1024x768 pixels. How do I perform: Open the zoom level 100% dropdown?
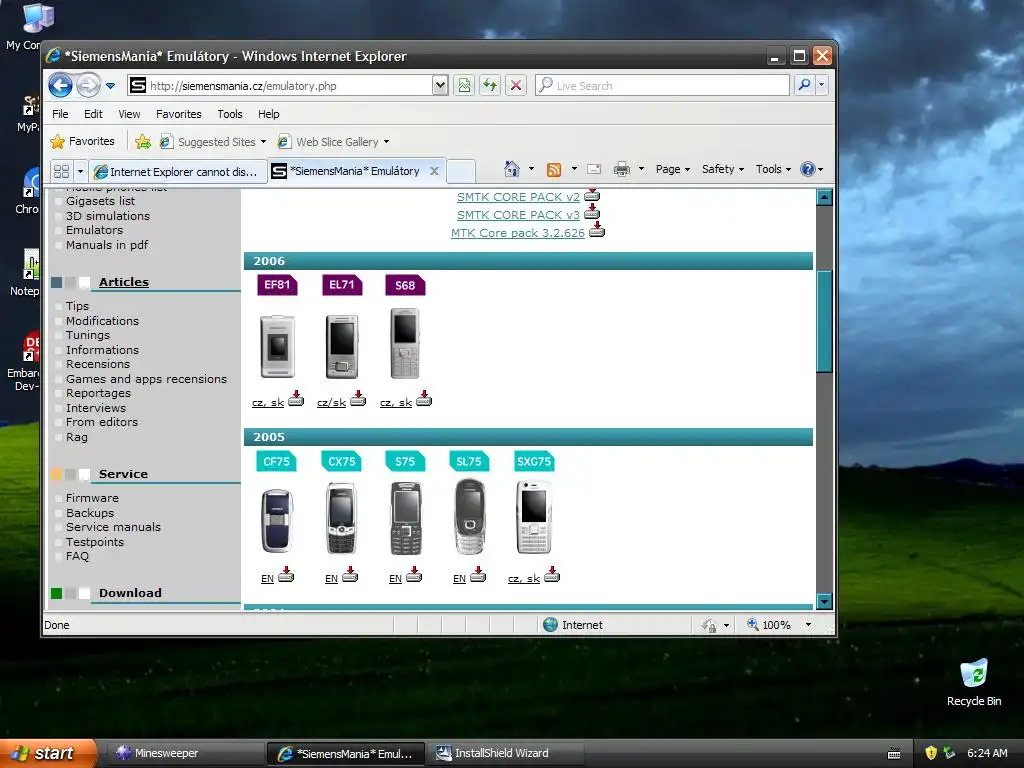coord(808,625)
